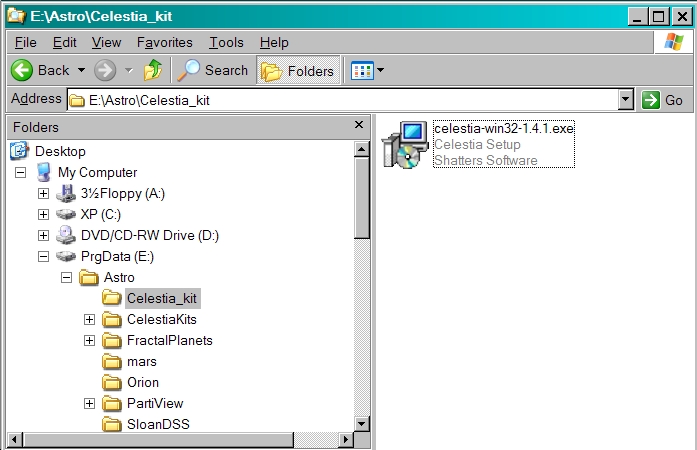The height and width of the screenshot is (450, 697).
Task: Open the Forward history dropdown arrow
Action: pyautogui.click(x=129, y=70)
